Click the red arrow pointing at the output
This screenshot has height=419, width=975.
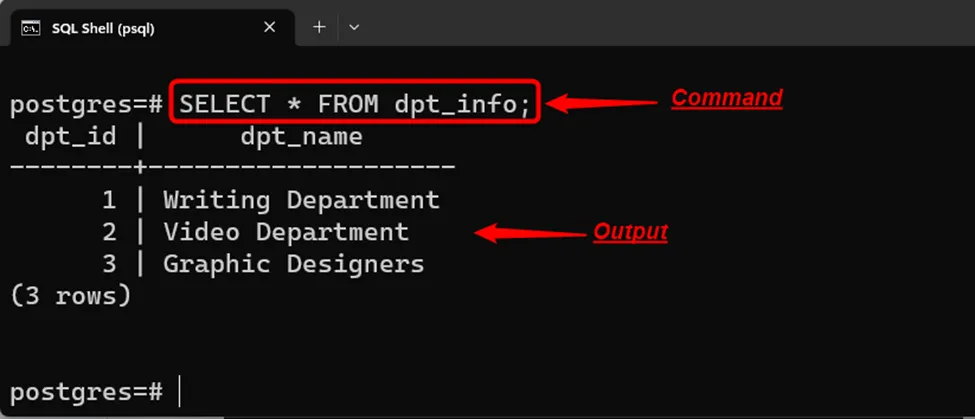pos(528,233)
